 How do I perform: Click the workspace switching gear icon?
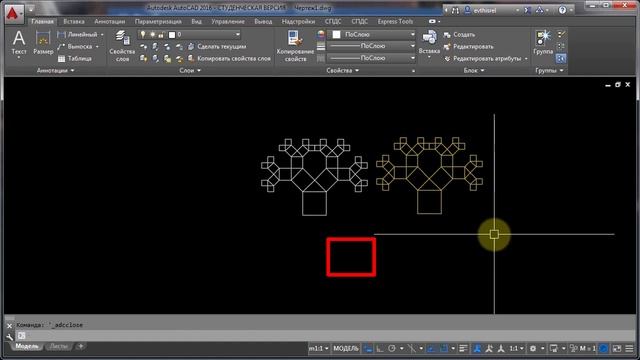533,349
